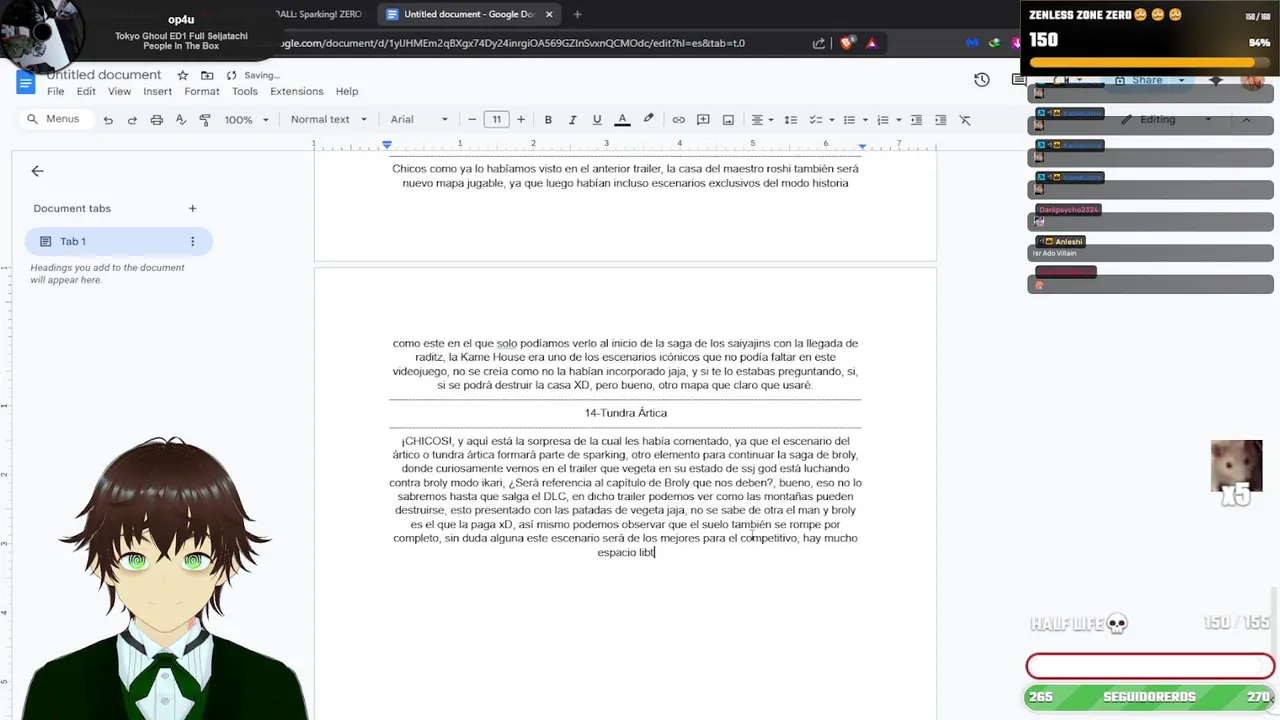The image size is (1280, 720).
Task: Open the Editing mode dropdown
Action: [1165, 119]
